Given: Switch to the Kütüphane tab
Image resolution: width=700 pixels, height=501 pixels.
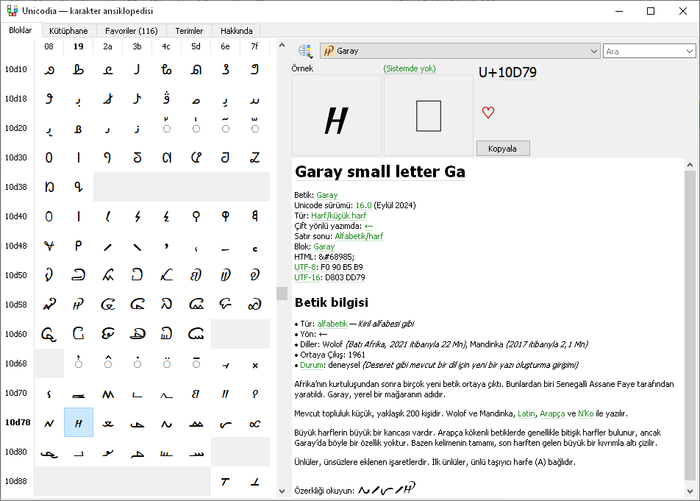Looking at the screenshot, I should point(69,31).
